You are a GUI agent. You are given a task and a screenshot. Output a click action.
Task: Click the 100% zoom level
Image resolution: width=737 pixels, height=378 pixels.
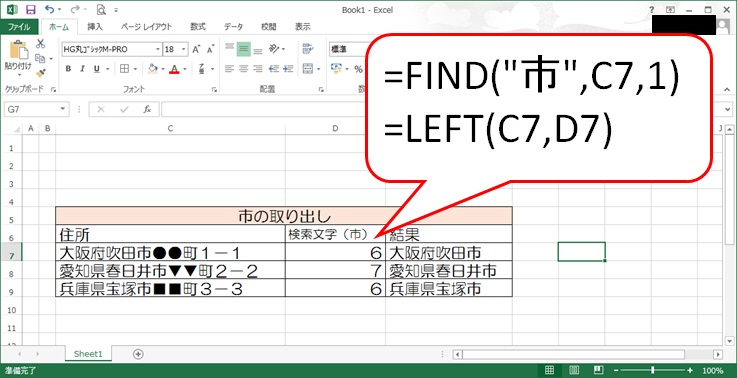click(713, 370)
